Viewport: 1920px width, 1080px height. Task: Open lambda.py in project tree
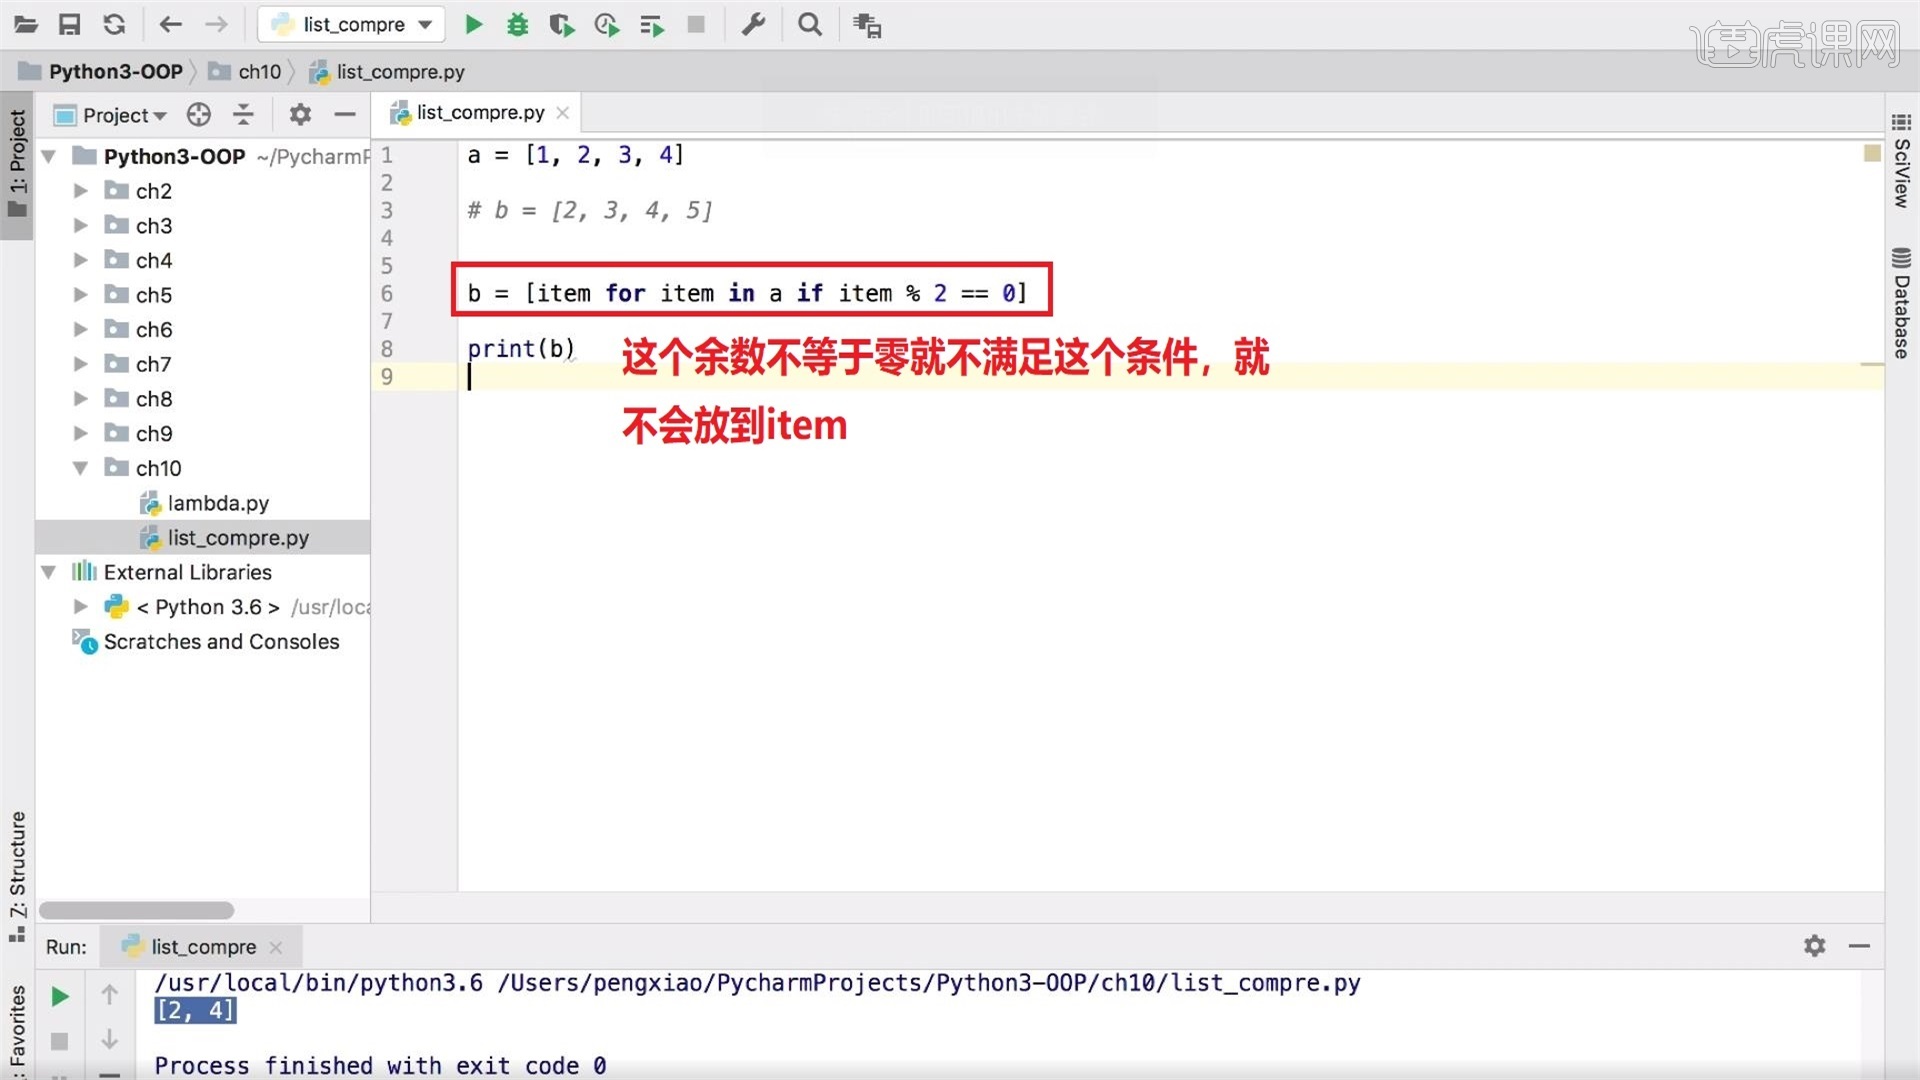(x=217, y=503)
